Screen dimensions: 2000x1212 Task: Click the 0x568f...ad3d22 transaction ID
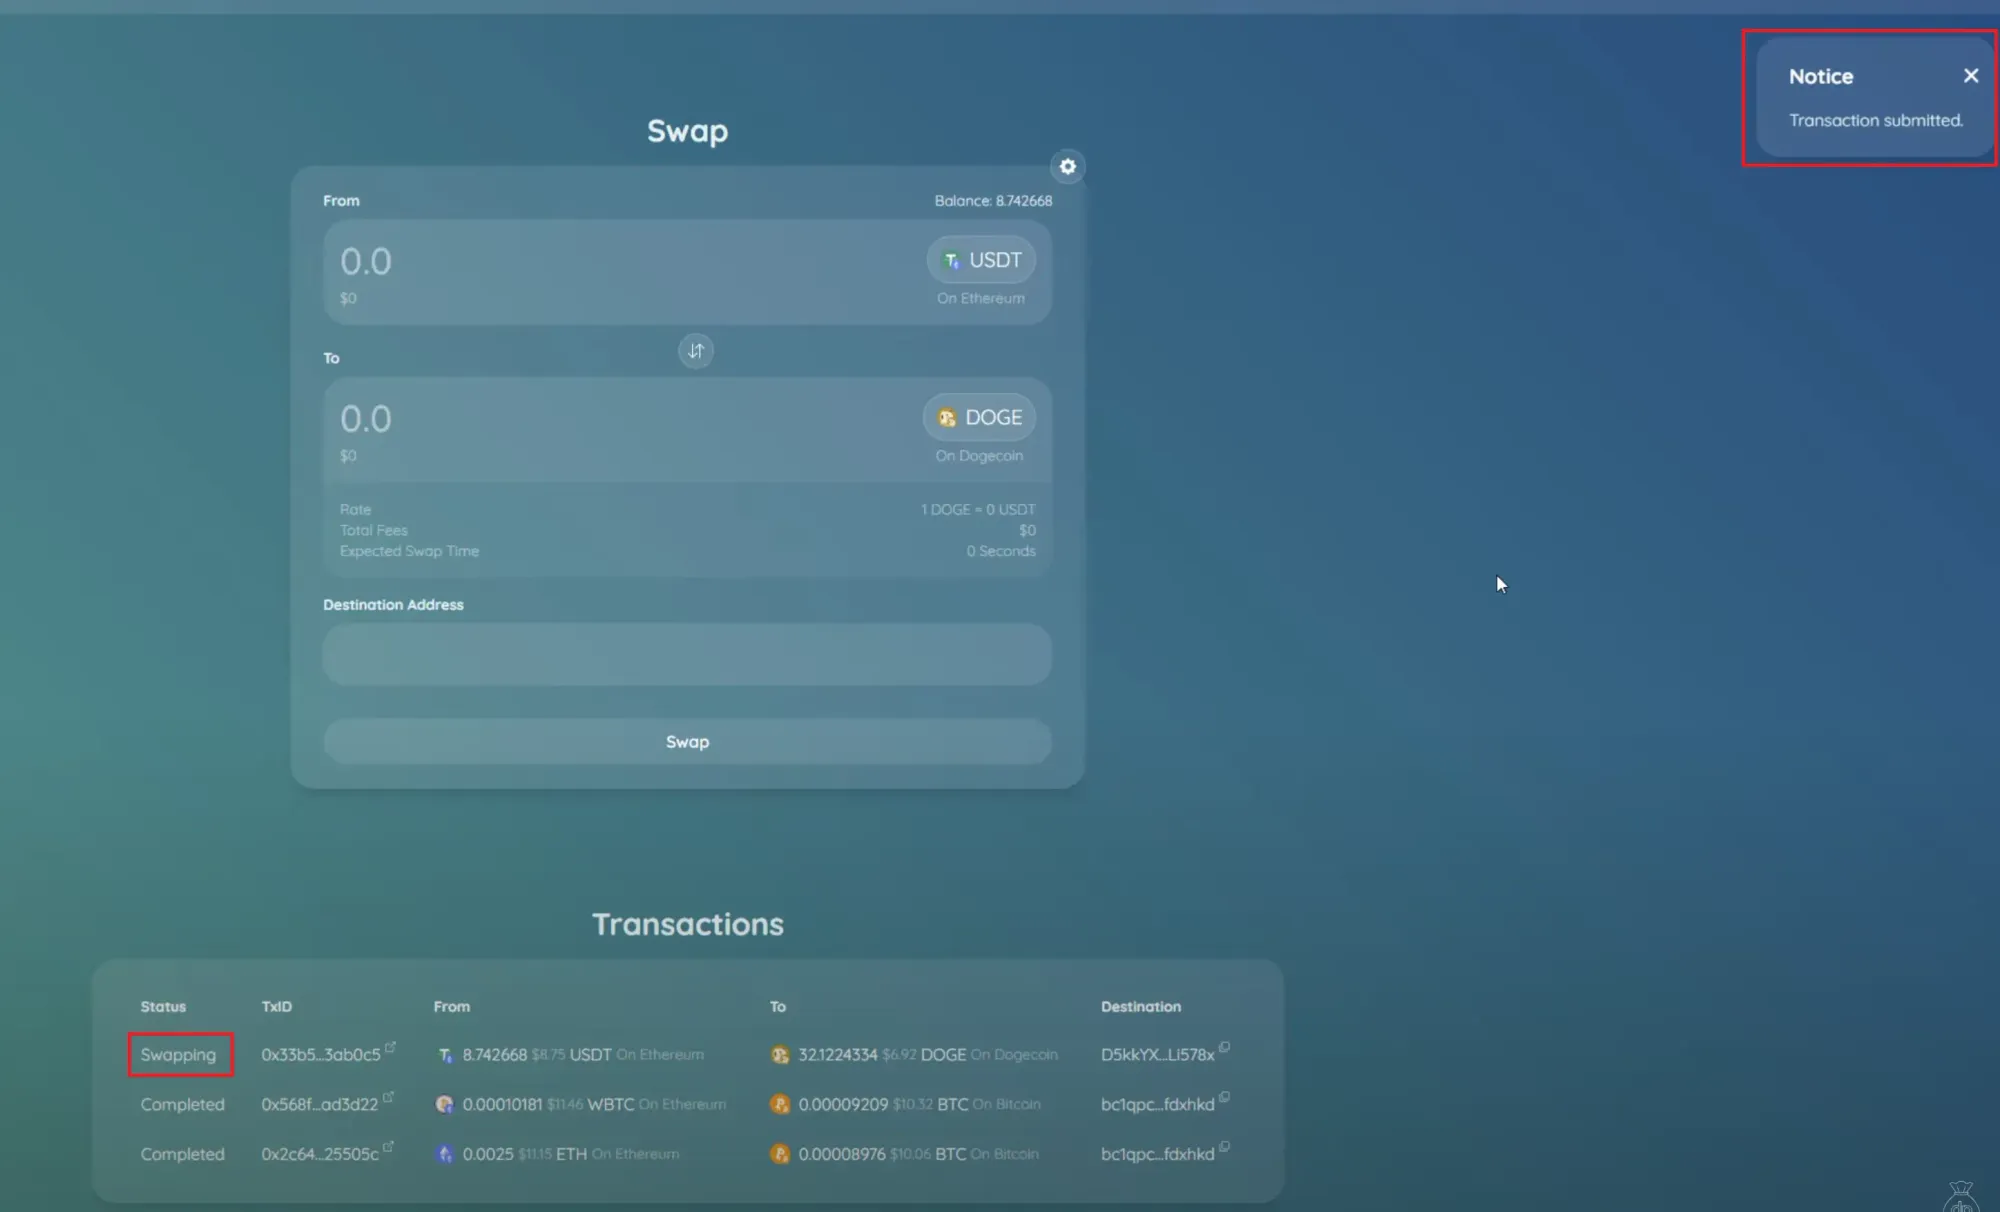tap(319, 1105)
